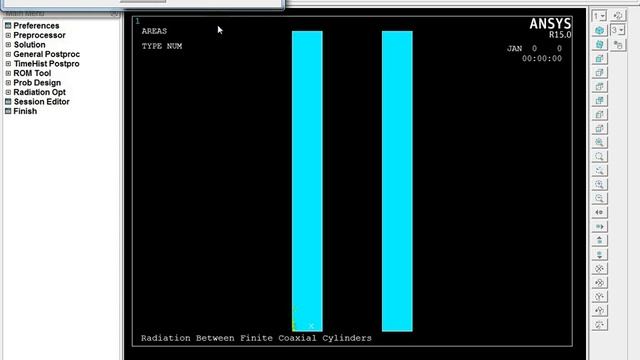The width and height of the screenshot is (640, 360).
Task: Click the ANSYS R15.0 logo text
Action: point(550,28)
